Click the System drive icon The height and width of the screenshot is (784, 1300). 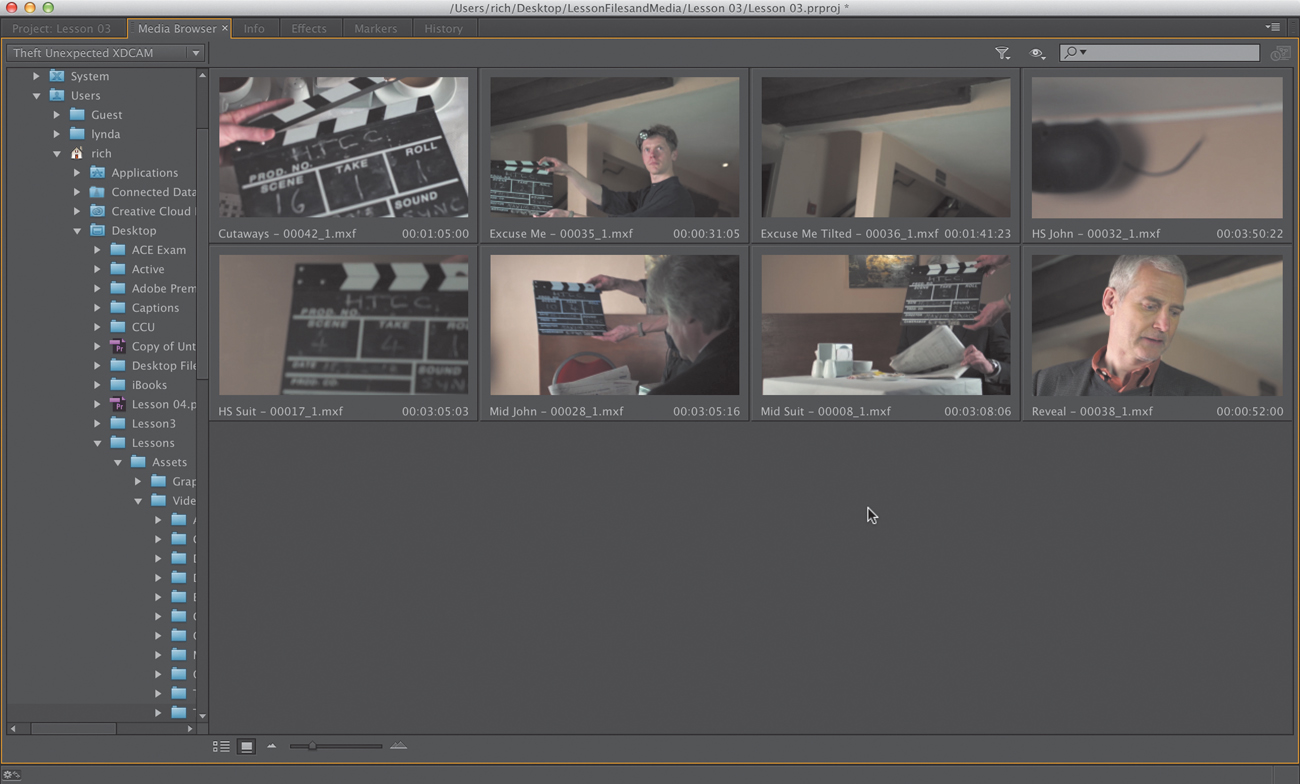pyautogui.click(x=57, y=76)
